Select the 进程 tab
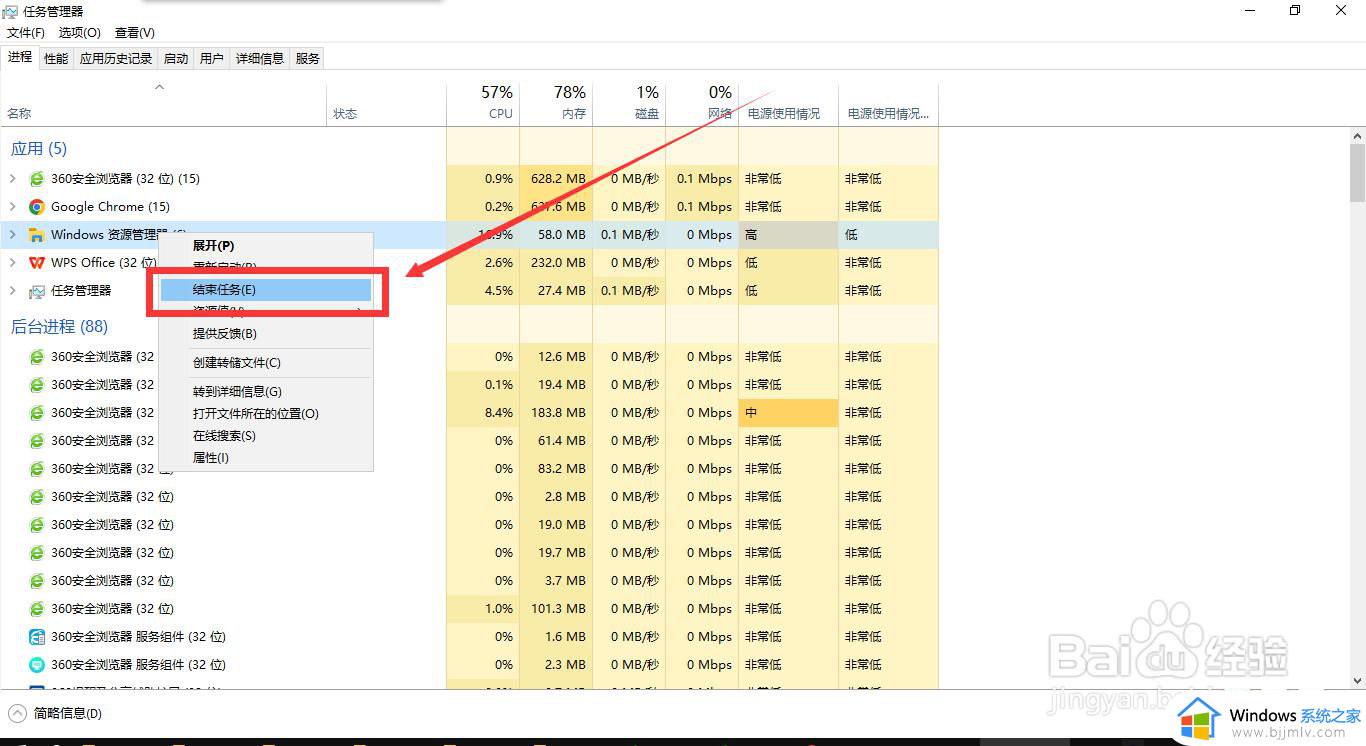Screen dimensions: 1366x746 pos(20,58)
